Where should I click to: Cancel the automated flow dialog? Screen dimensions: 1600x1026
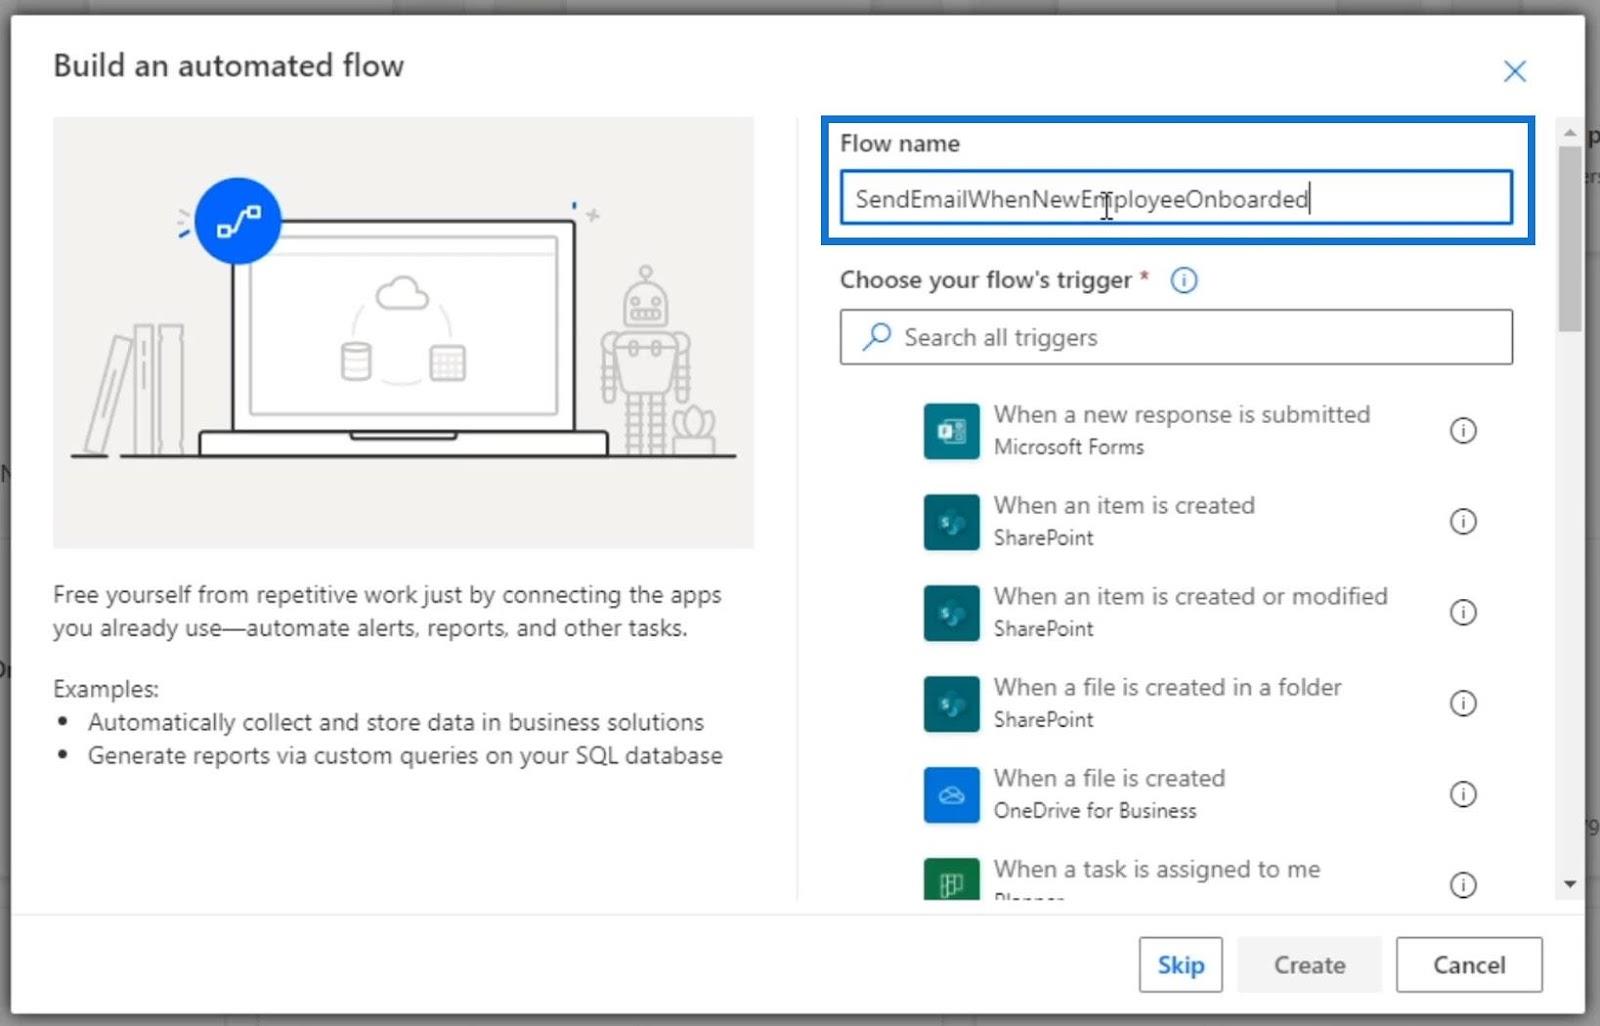click(x=1469, y=965)
